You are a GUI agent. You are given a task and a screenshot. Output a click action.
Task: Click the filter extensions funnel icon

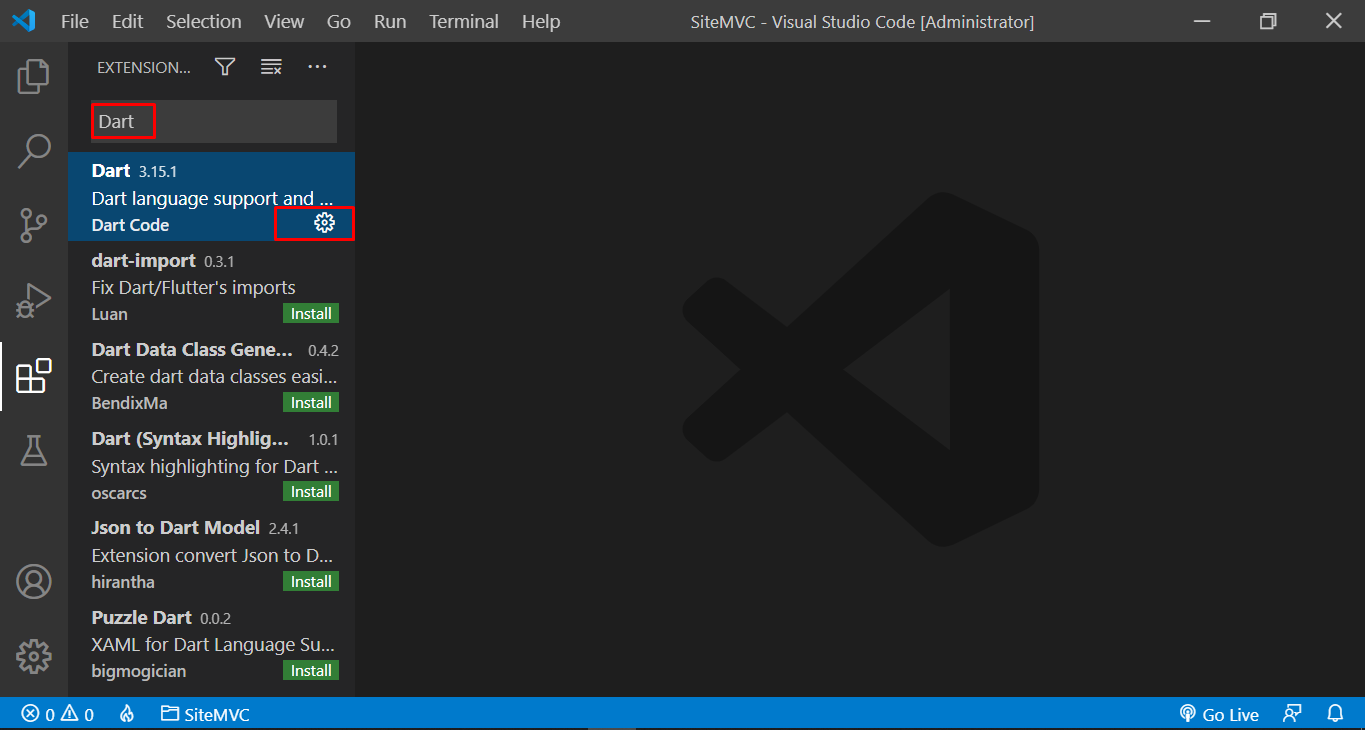[225, 67]
